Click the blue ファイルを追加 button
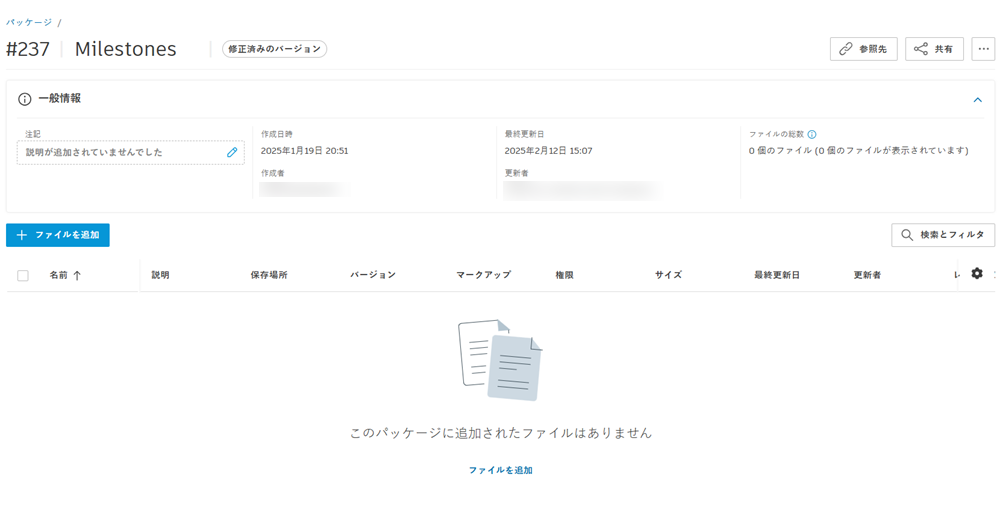Image resolution: width=1000 pixels, height=513 pixels. coord(58,235)
